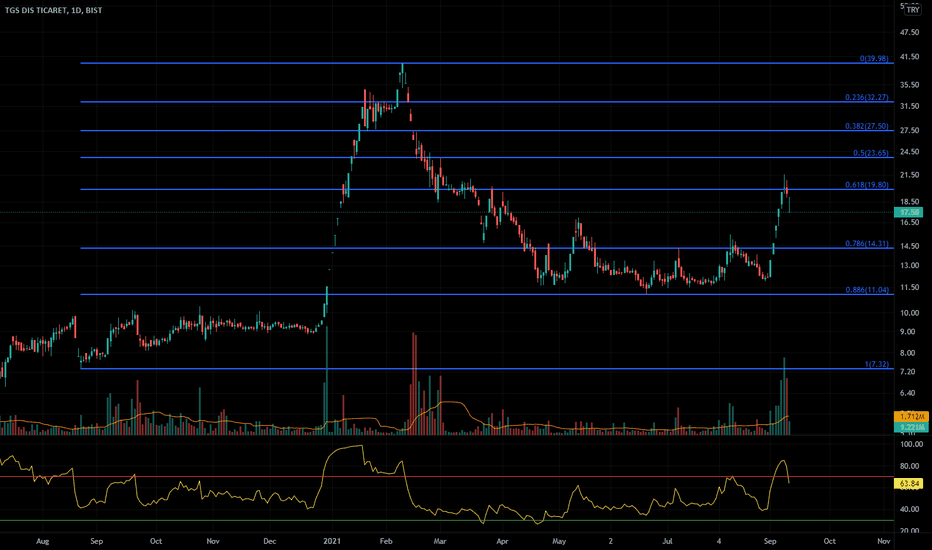Click 10.00 on the price axis
Screen dimensions: 932x550
[x=909, y=313]
